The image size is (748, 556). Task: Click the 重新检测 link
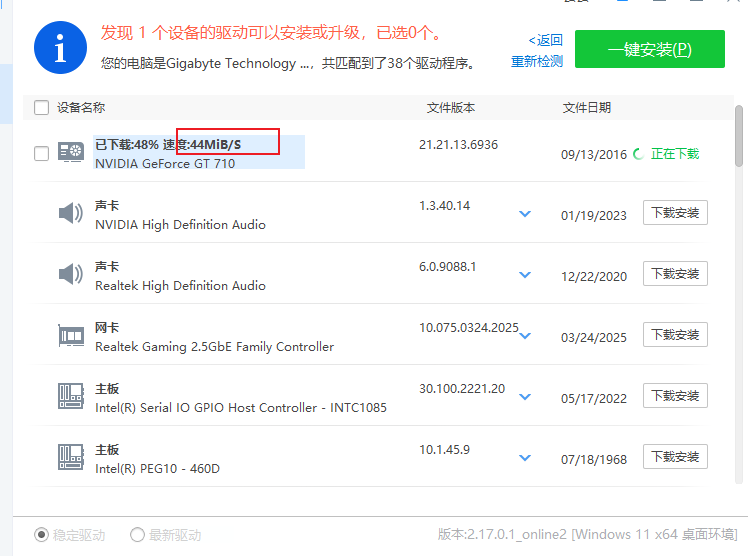click(537, 61)
